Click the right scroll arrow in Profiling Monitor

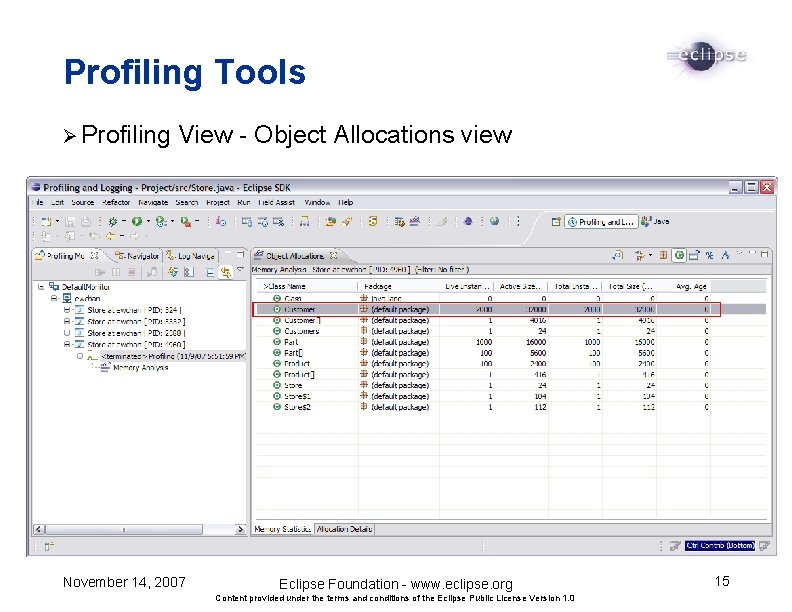pyautogui.click(x=240, y=529)
